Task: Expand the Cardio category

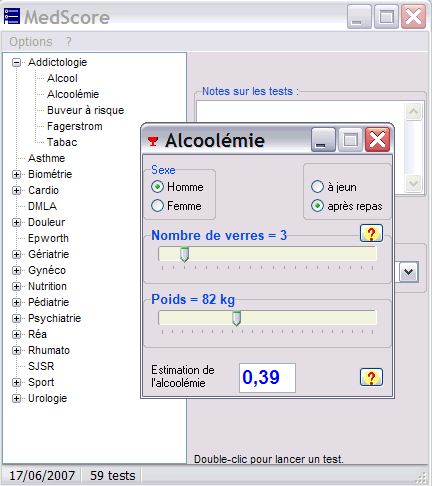Action: pyautogui.click(x=16, y=190)
